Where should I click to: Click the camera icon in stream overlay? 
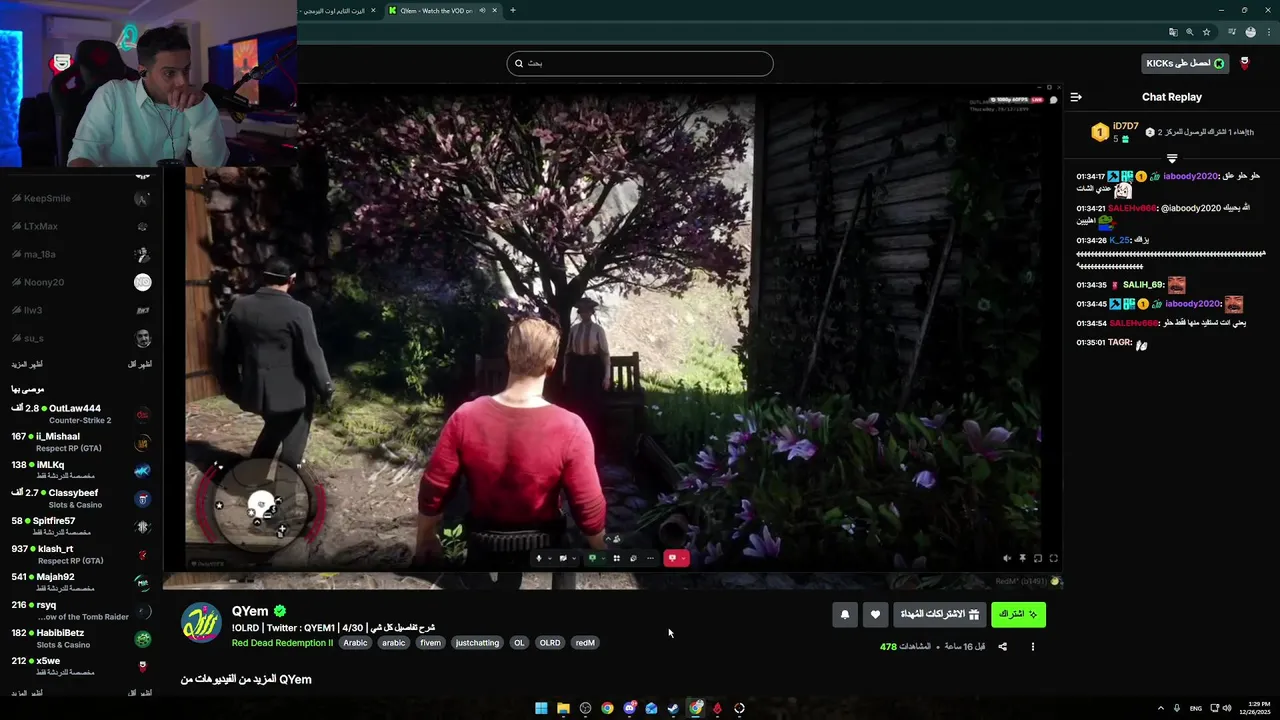pos(564,558)
